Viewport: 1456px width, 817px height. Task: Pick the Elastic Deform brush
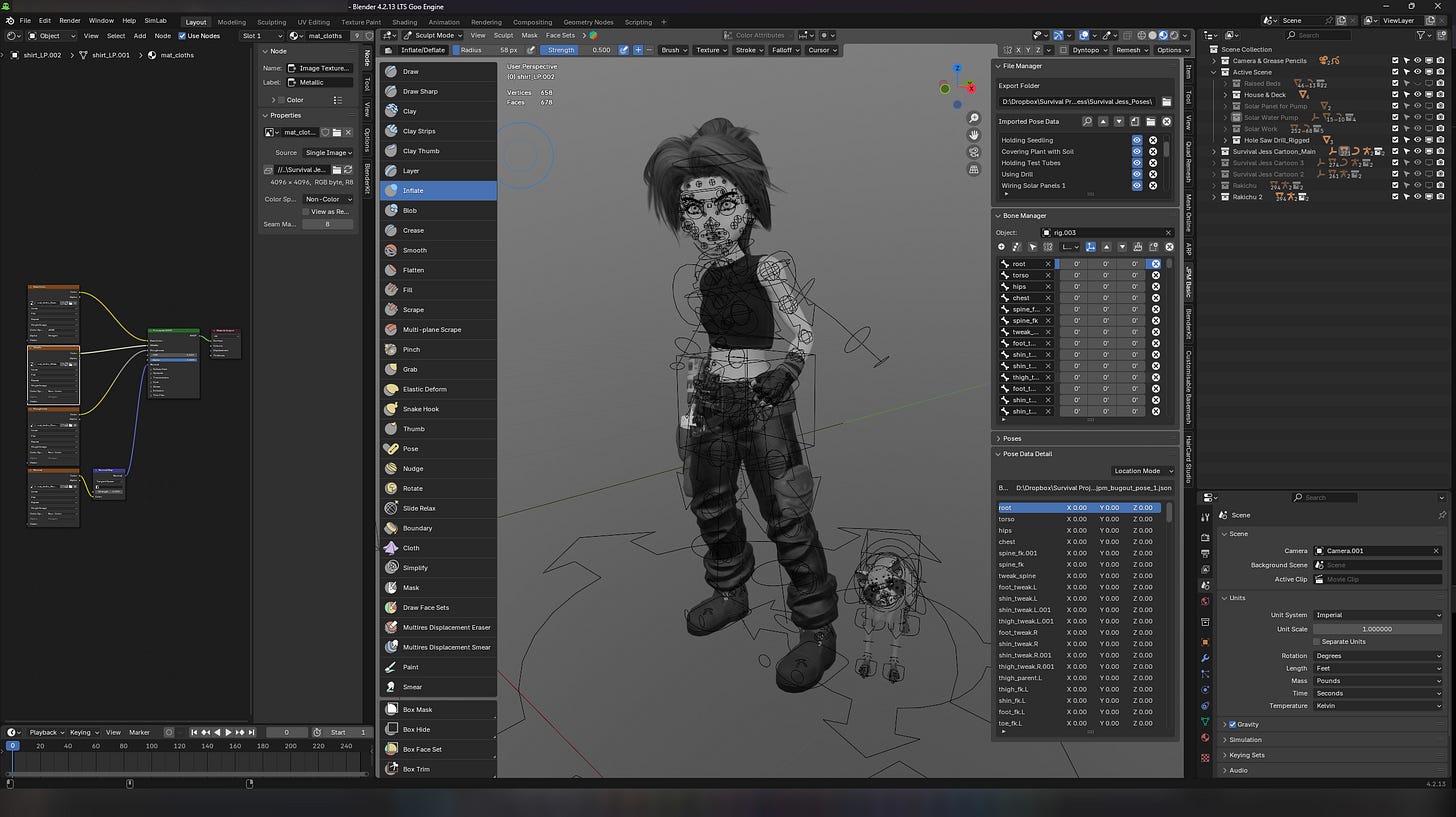[424, 389]
